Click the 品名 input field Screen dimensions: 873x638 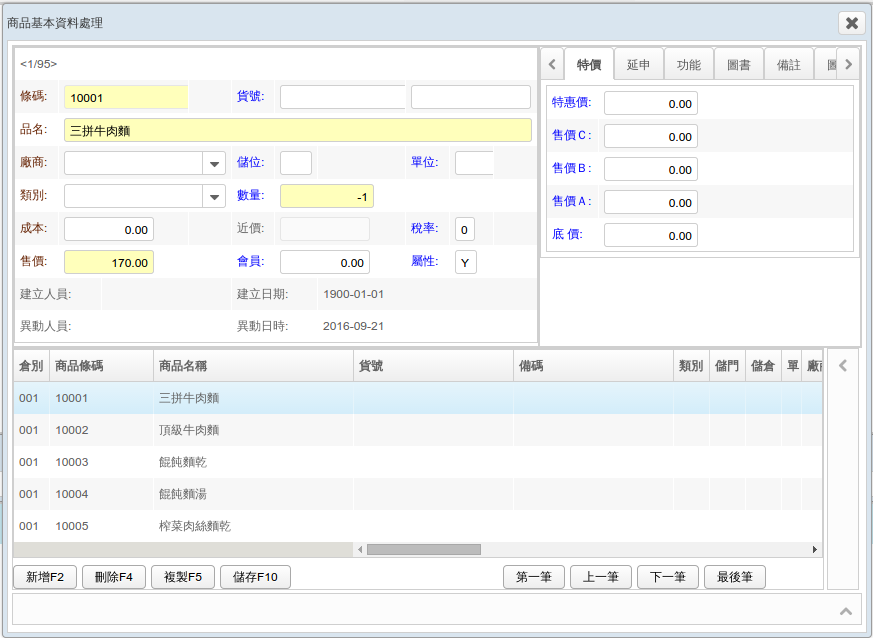point(298,130)
